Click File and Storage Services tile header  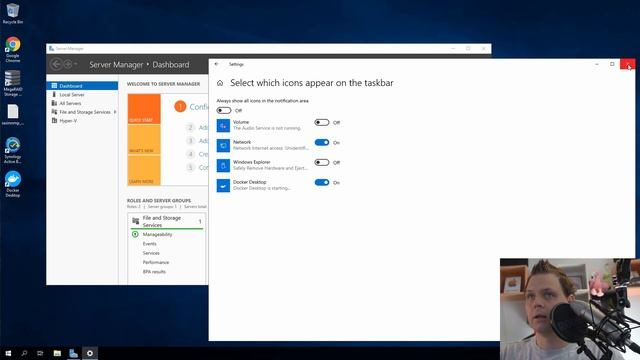[167, 221]
